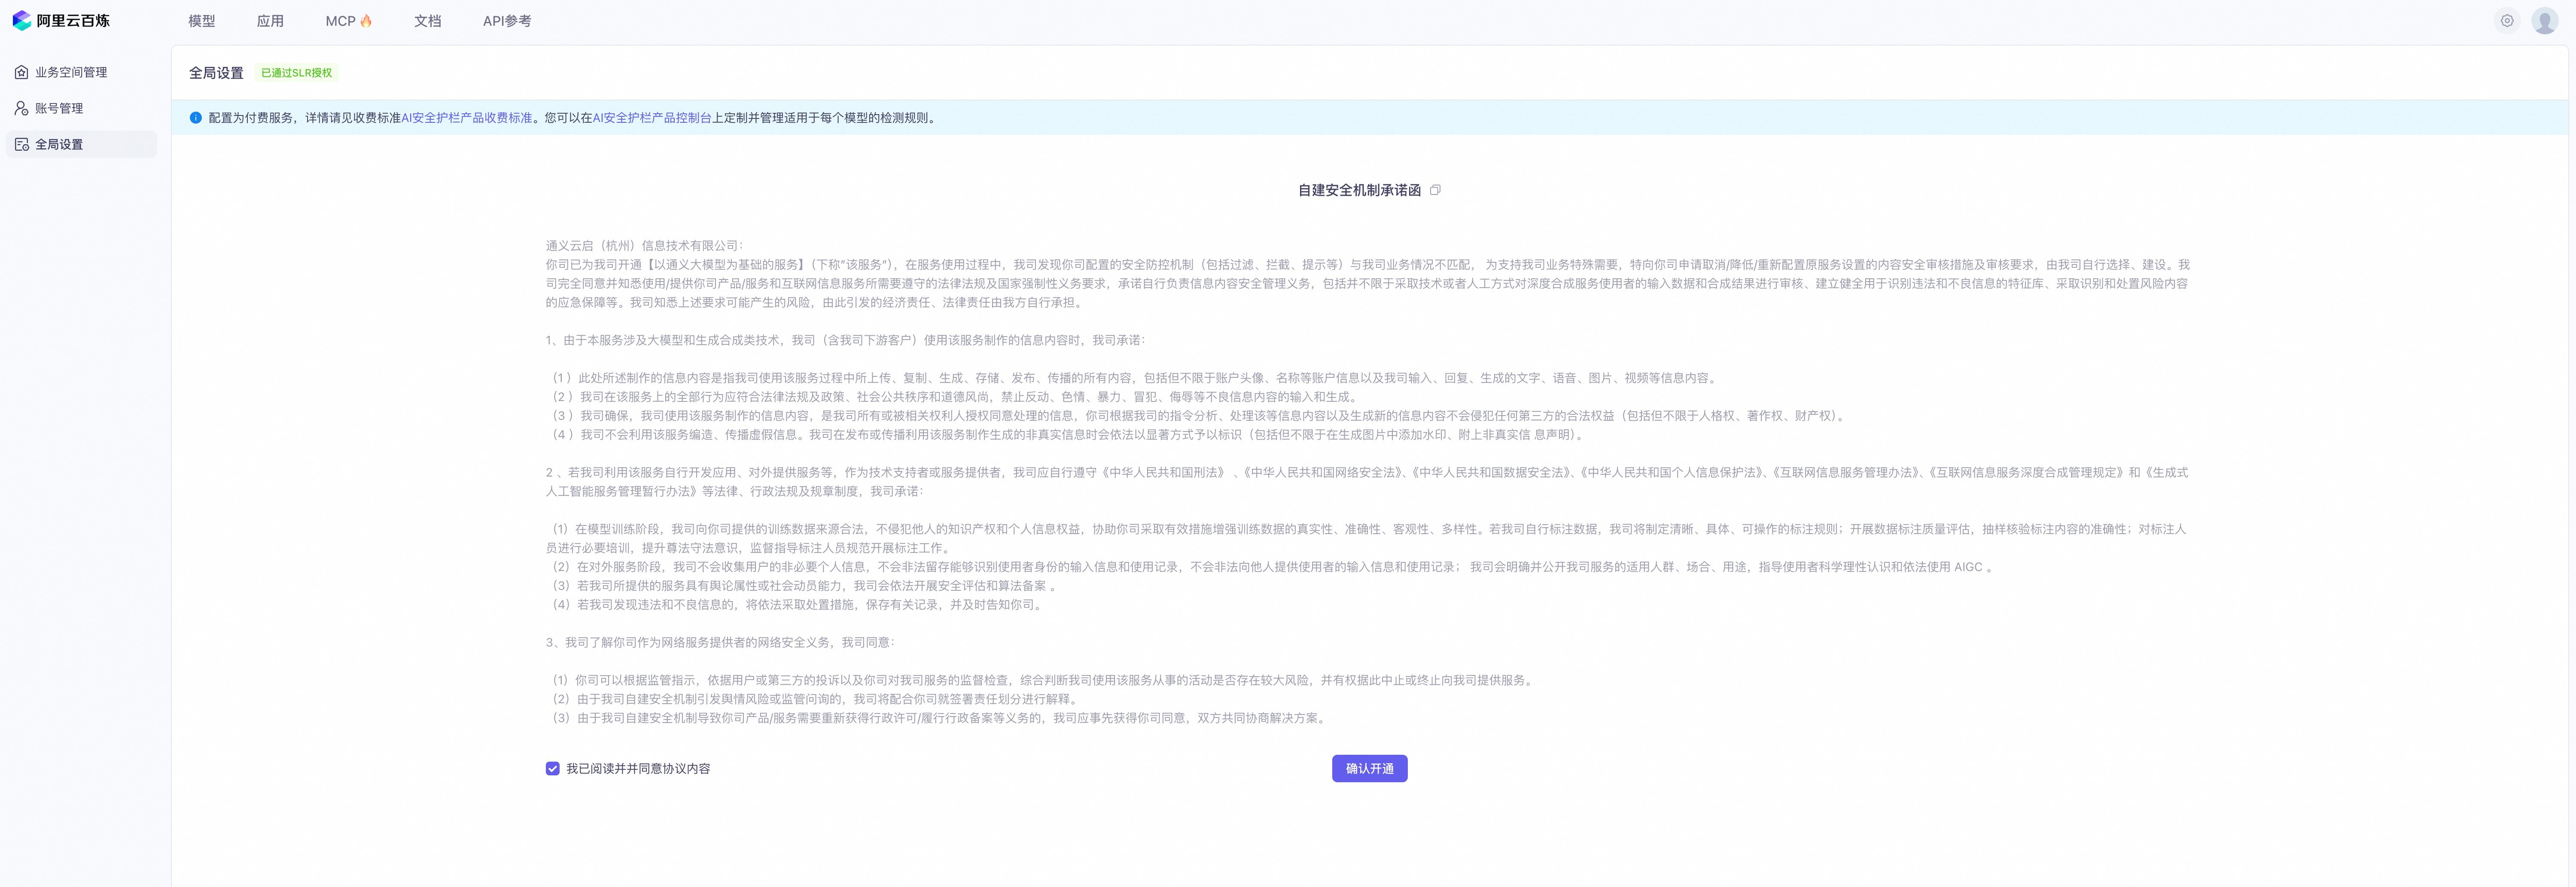Click the 确认开通 button
Screen dimensions: 2576x887
[1369, 769]
